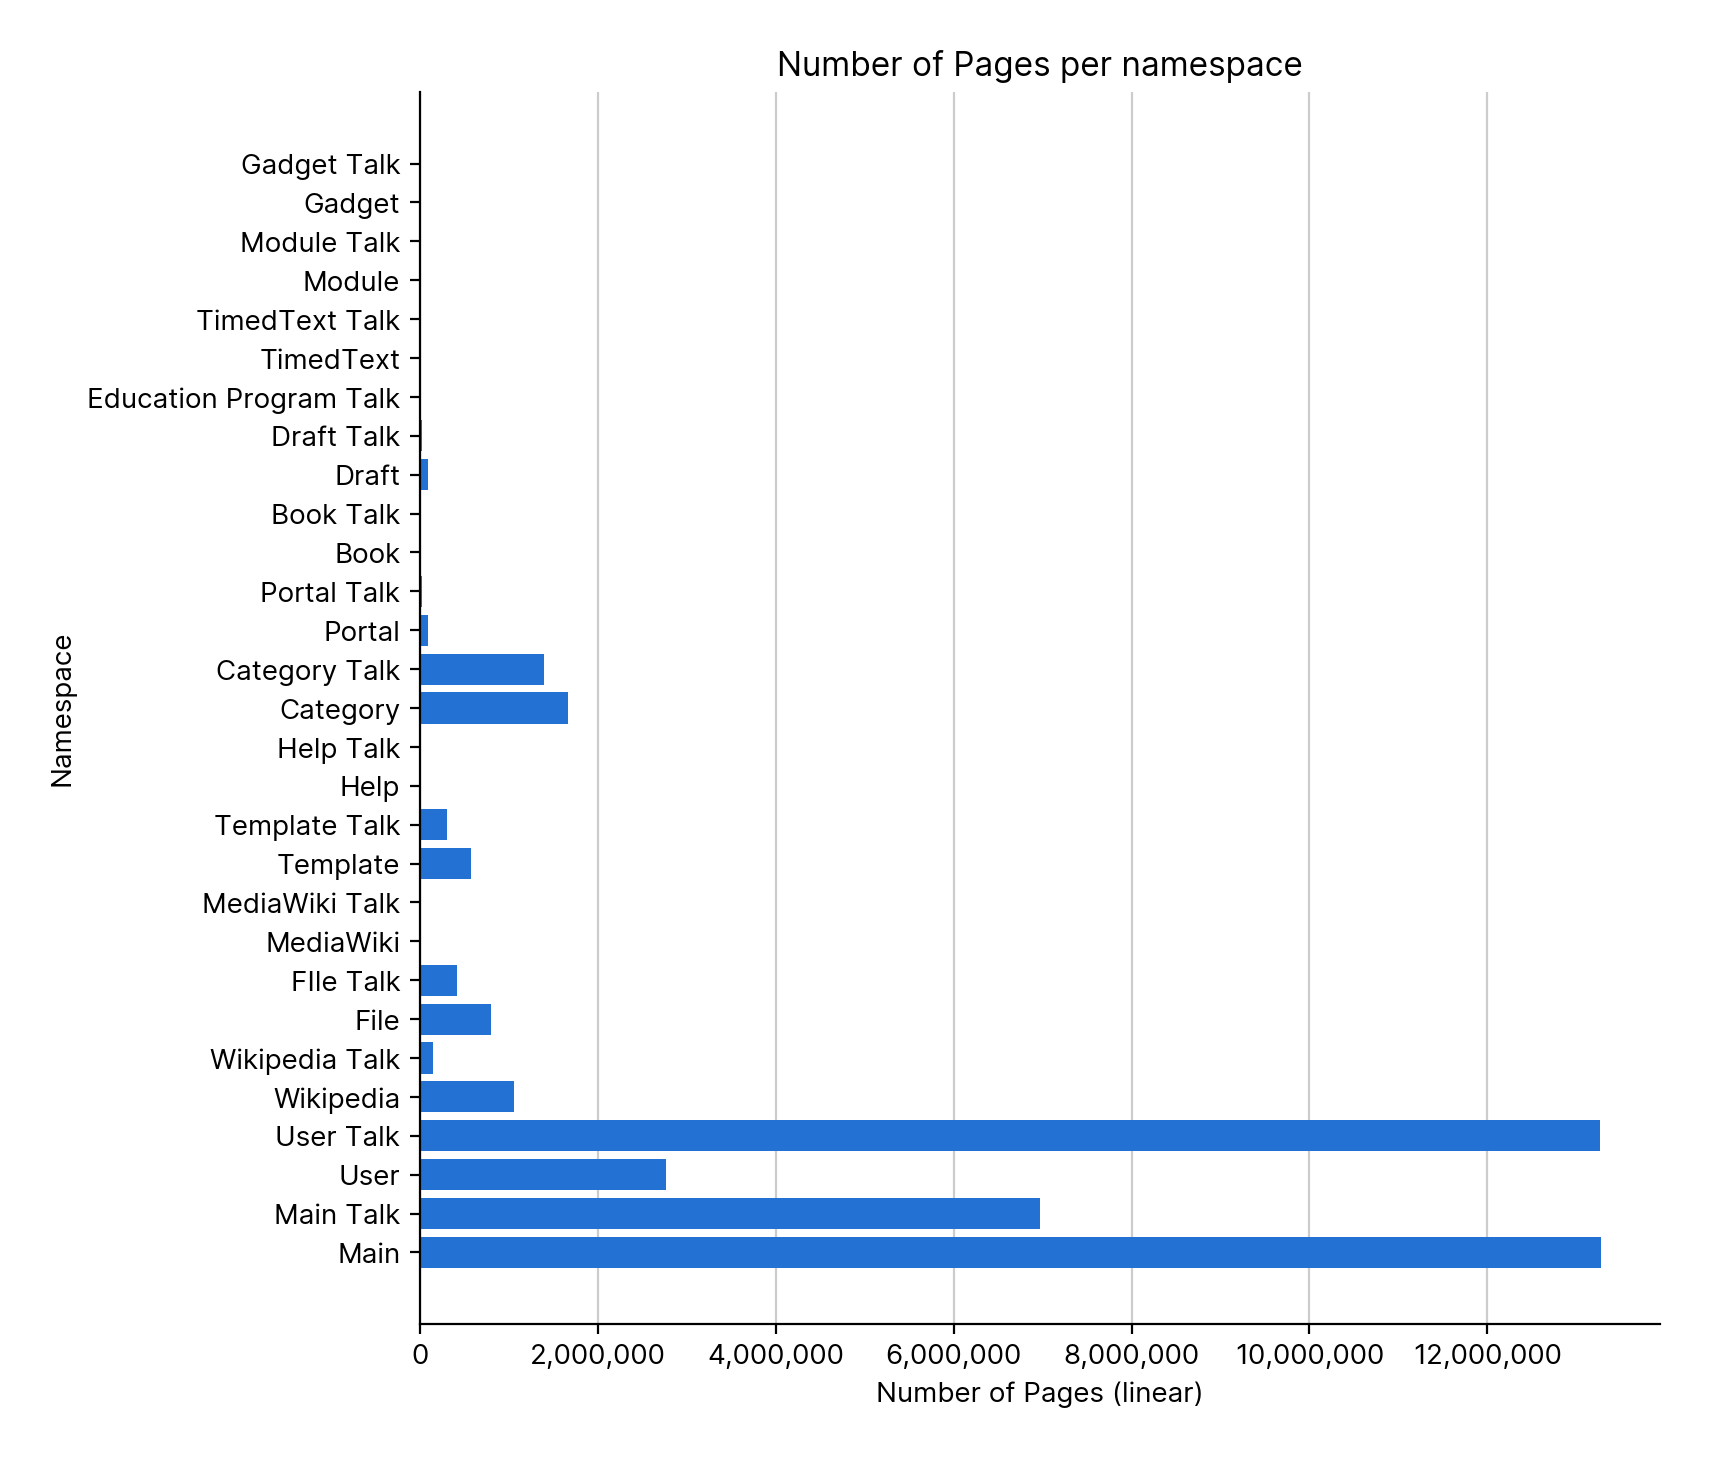Click the '12,000,000' x-axis tick label
Screen dimensions: 1709x1457
[1487, 1354]
